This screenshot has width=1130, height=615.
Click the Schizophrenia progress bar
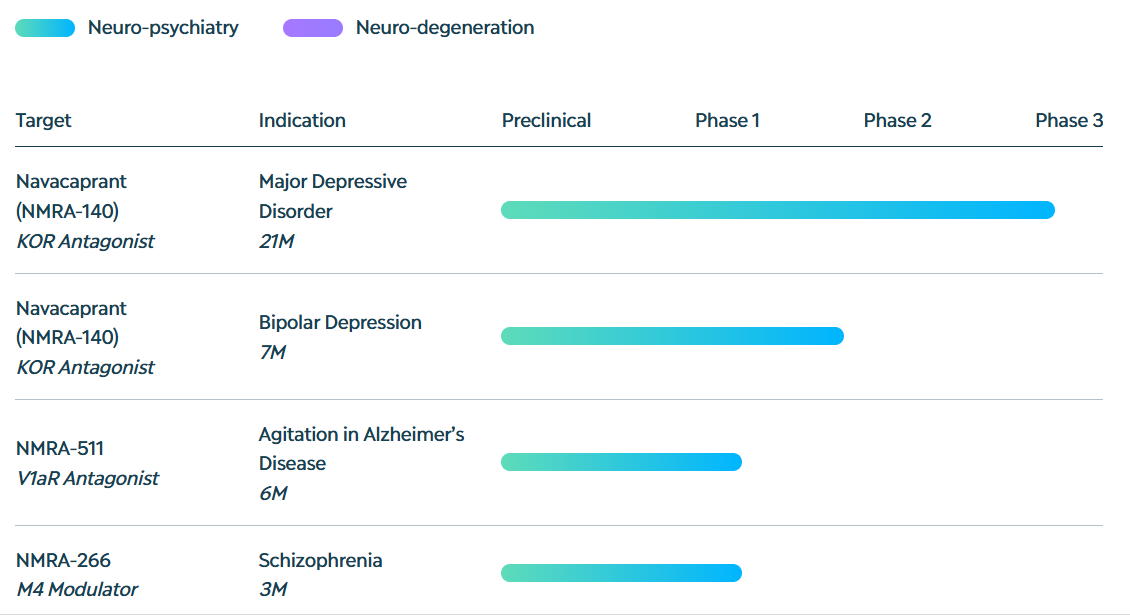621,573
